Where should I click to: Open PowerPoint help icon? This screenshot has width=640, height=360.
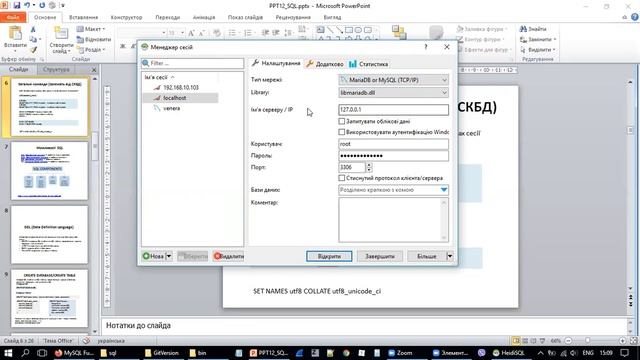click(635, 17)
